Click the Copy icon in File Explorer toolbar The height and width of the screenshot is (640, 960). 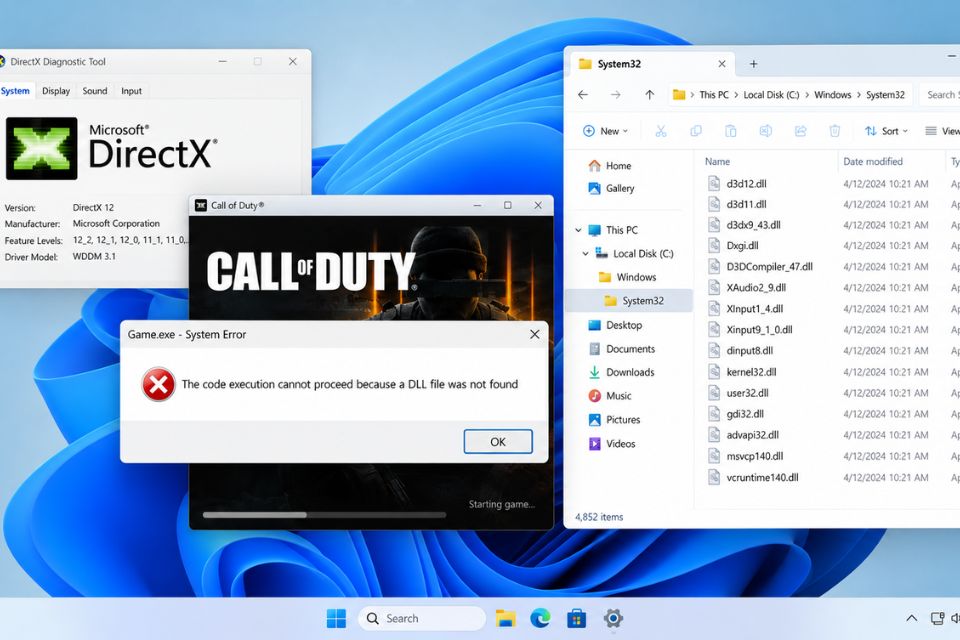point(696,131)
